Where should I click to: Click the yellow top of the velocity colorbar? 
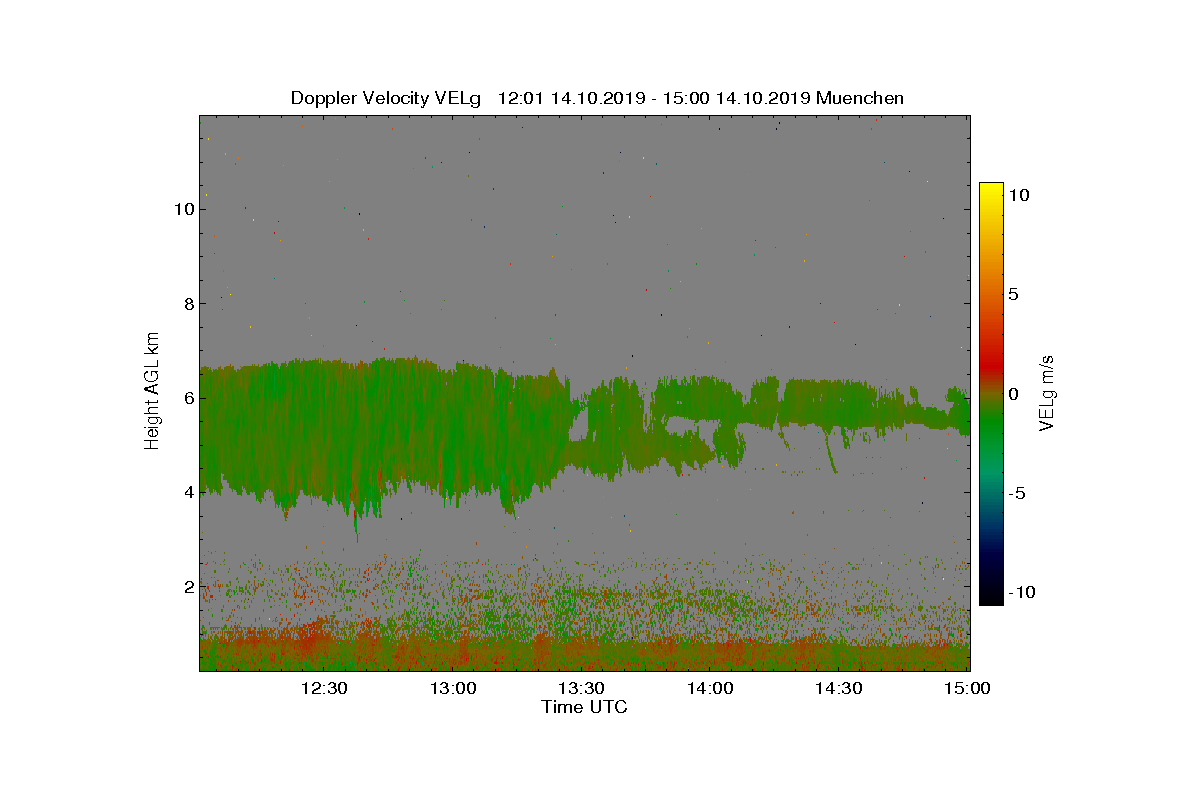click(991, 189)
